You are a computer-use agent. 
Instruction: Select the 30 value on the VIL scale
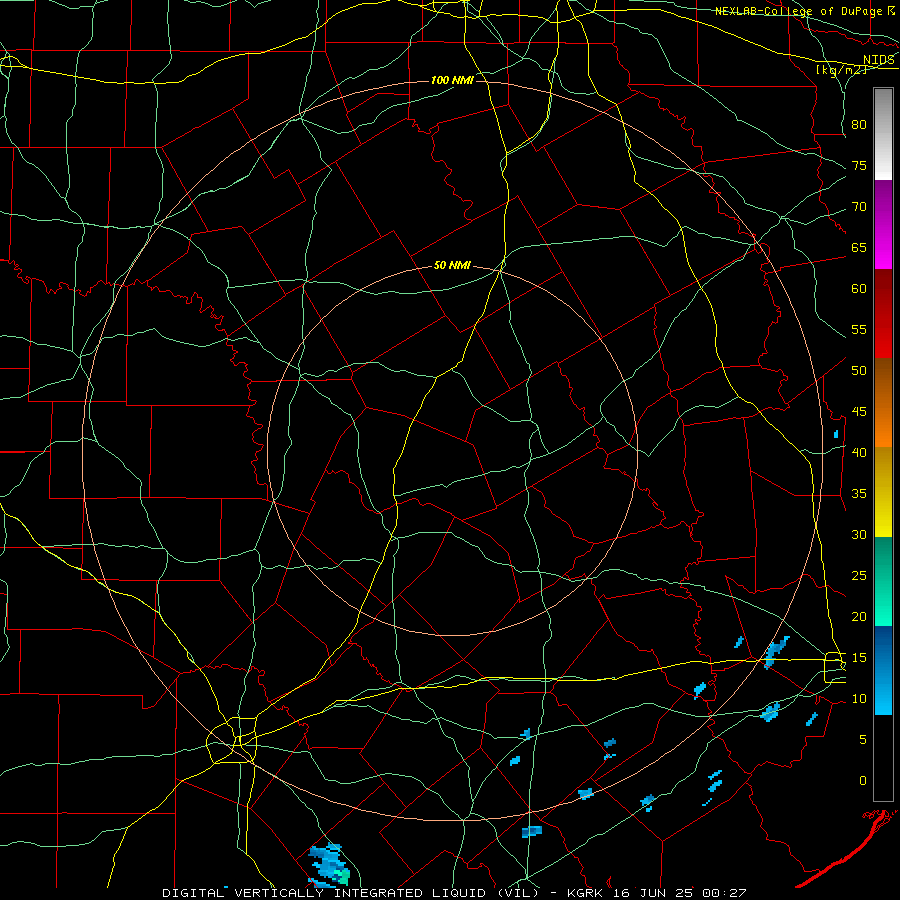pyautogui.click(x=859, y=534)
